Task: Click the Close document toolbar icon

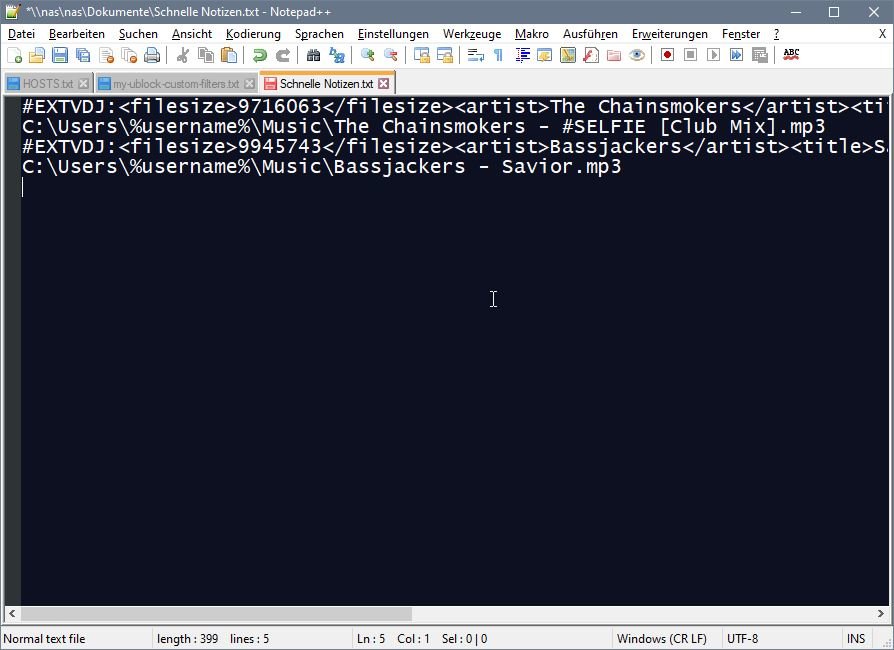Action: [106, 55]
